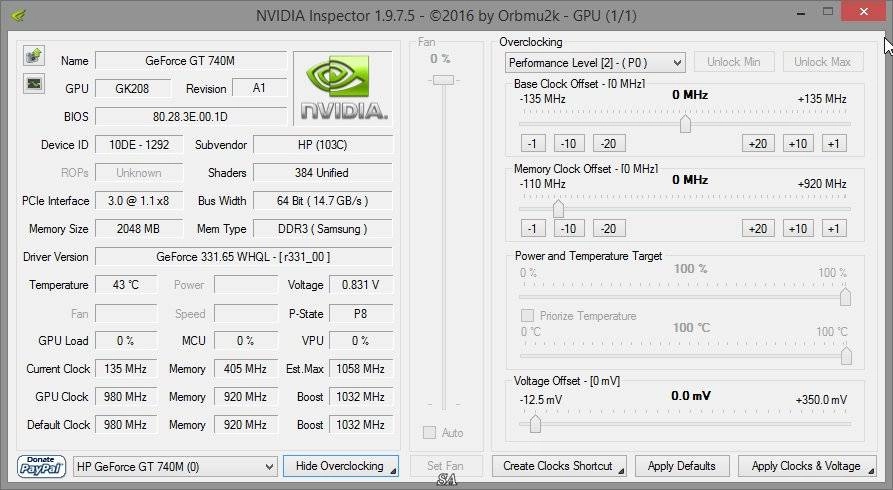Click the Current Clock value 135 MHz
The image size is (893, 490).
(126, 369)
